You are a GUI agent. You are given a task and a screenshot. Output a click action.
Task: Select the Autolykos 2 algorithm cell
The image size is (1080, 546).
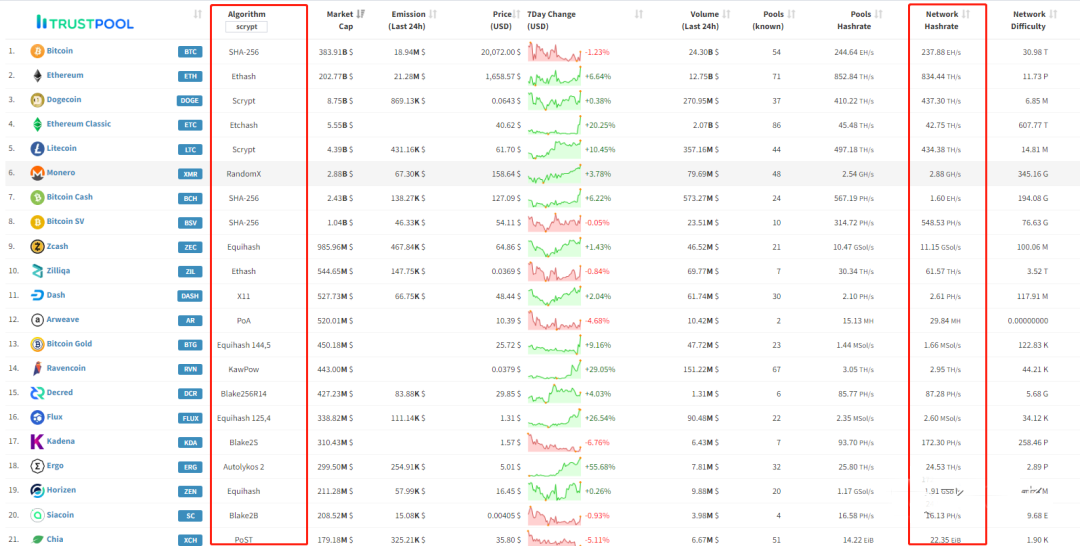(x=243, y=467)
